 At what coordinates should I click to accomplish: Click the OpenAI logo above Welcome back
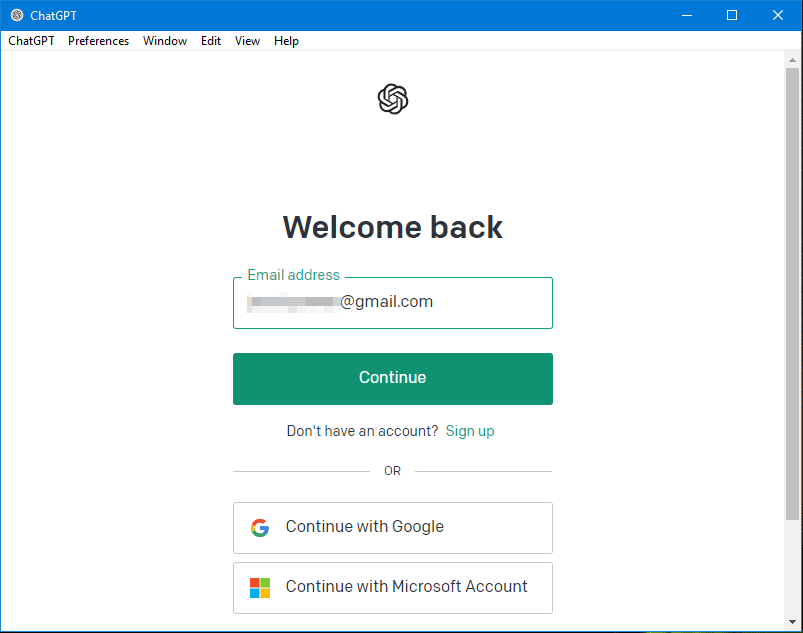[392, 99]
